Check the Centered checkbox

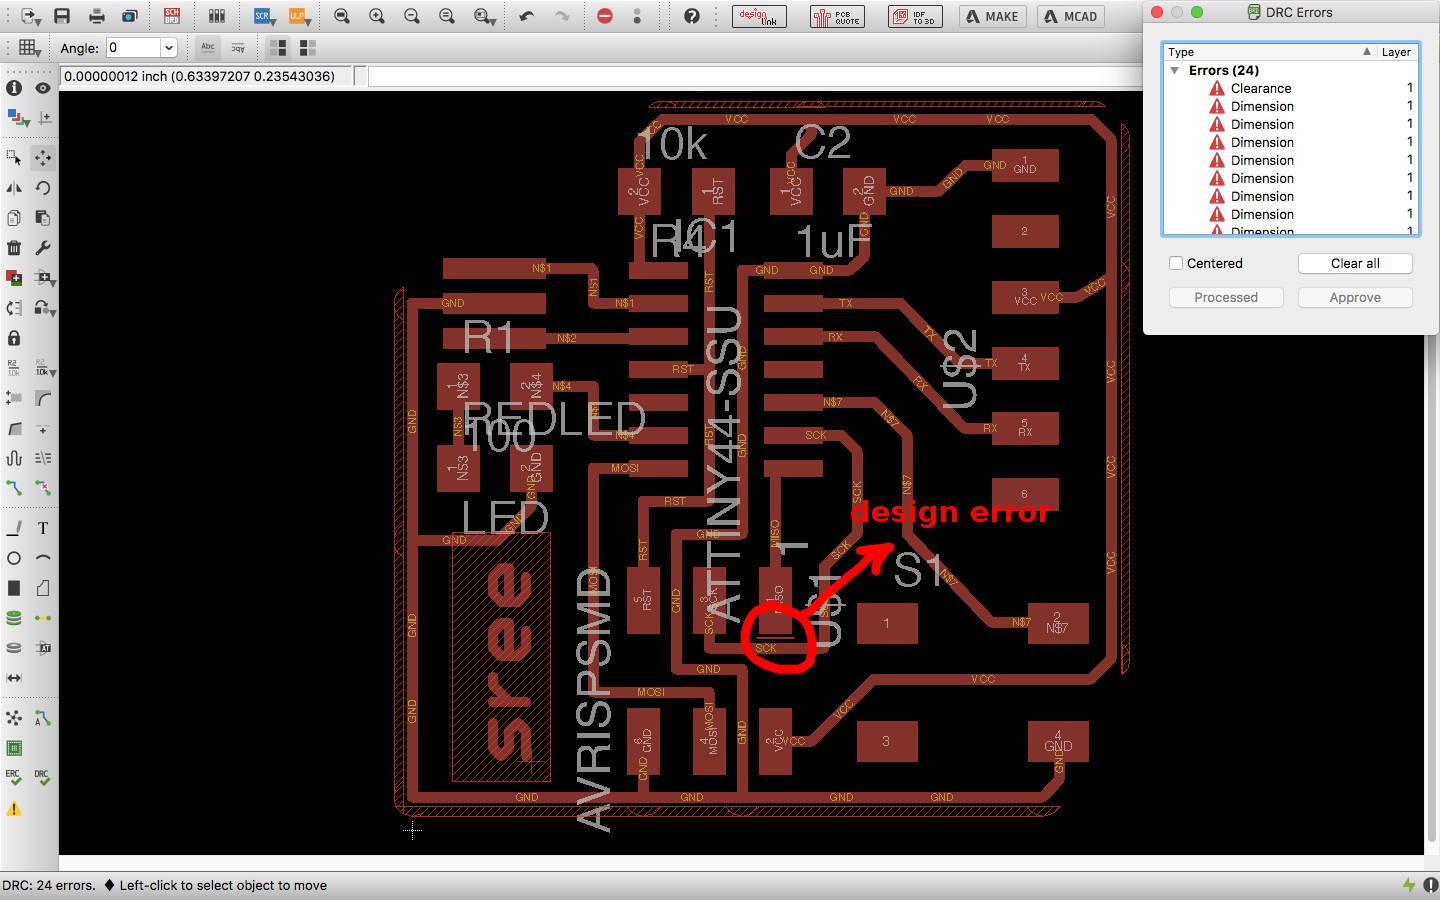(x=1177, y=263)
